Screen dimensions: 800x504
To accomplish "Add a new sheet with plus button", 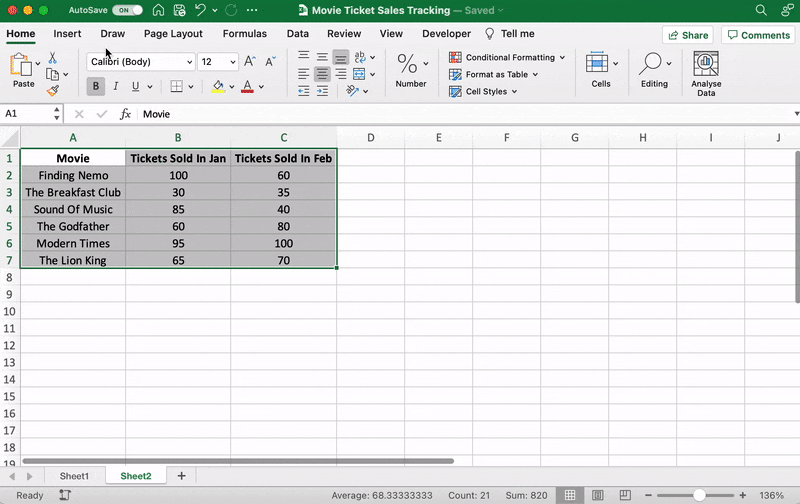I will pyautogui.click(x=181, y=476).
